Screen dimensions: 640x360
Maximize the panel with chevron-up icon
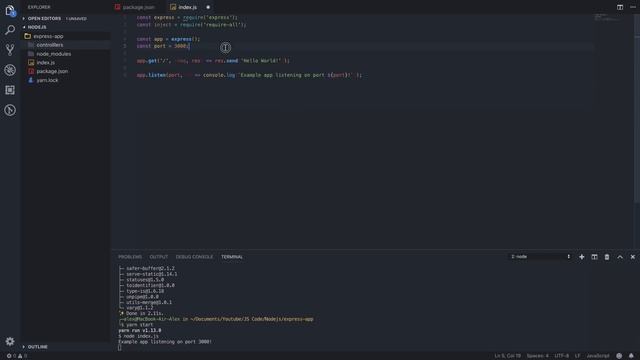point(620,257)
